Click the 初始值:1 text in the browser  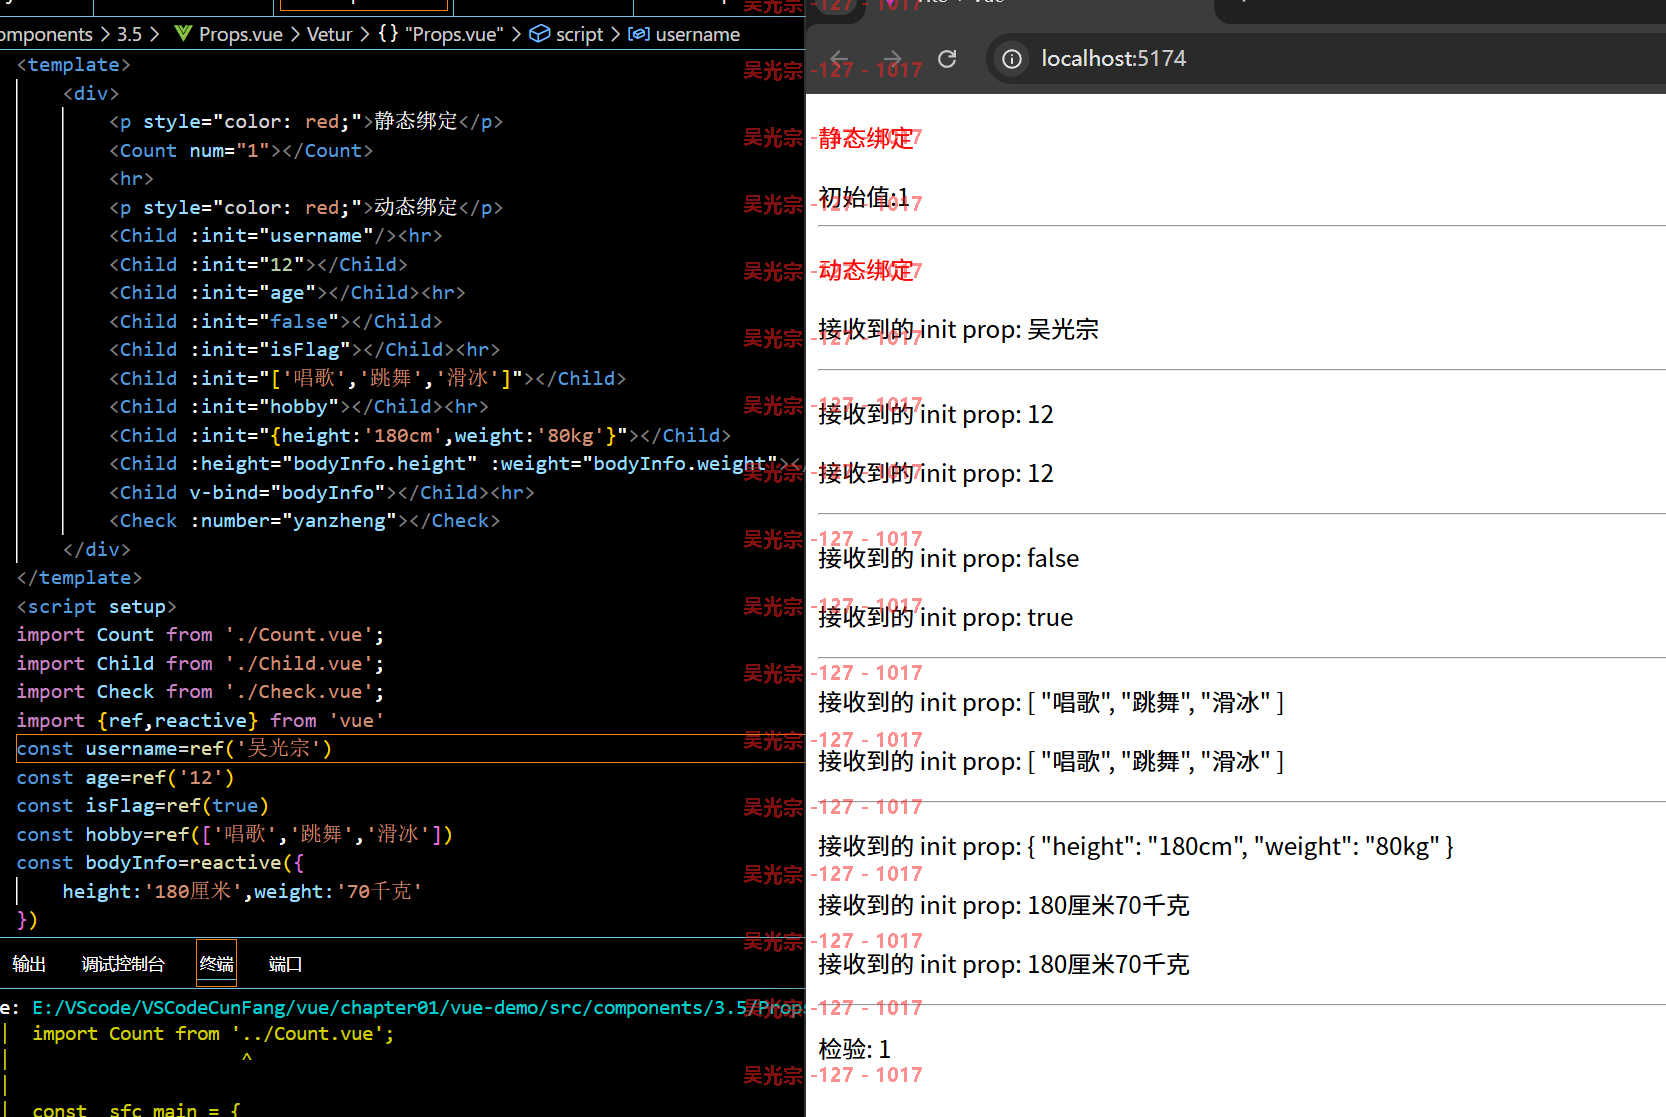pyautogui.click(x=864, y=197)
